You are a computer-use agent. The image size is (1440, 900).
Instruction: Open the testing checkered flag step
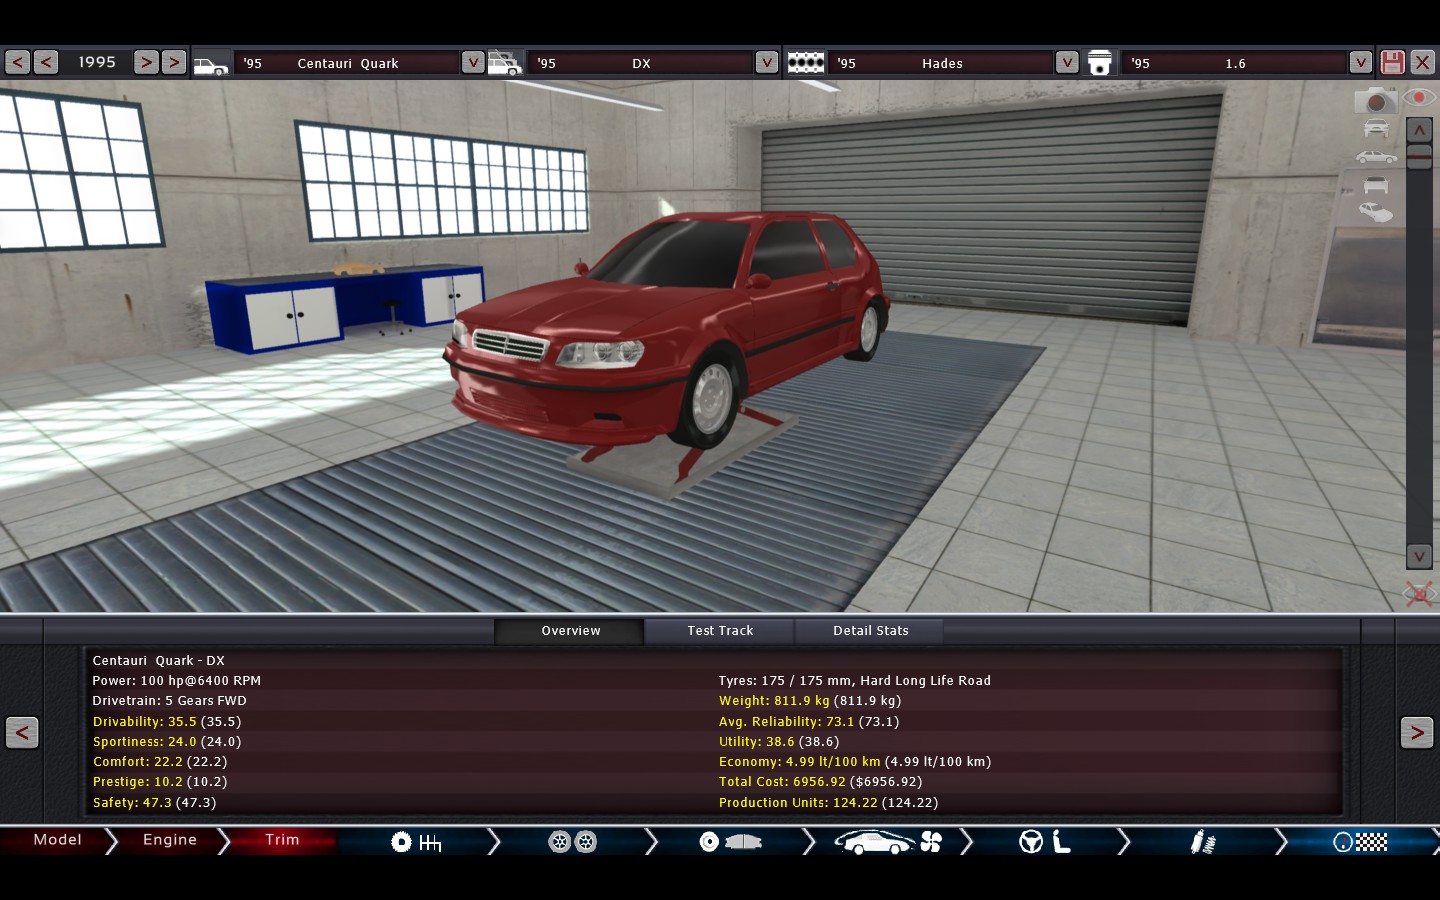[x=1360, y=842]
